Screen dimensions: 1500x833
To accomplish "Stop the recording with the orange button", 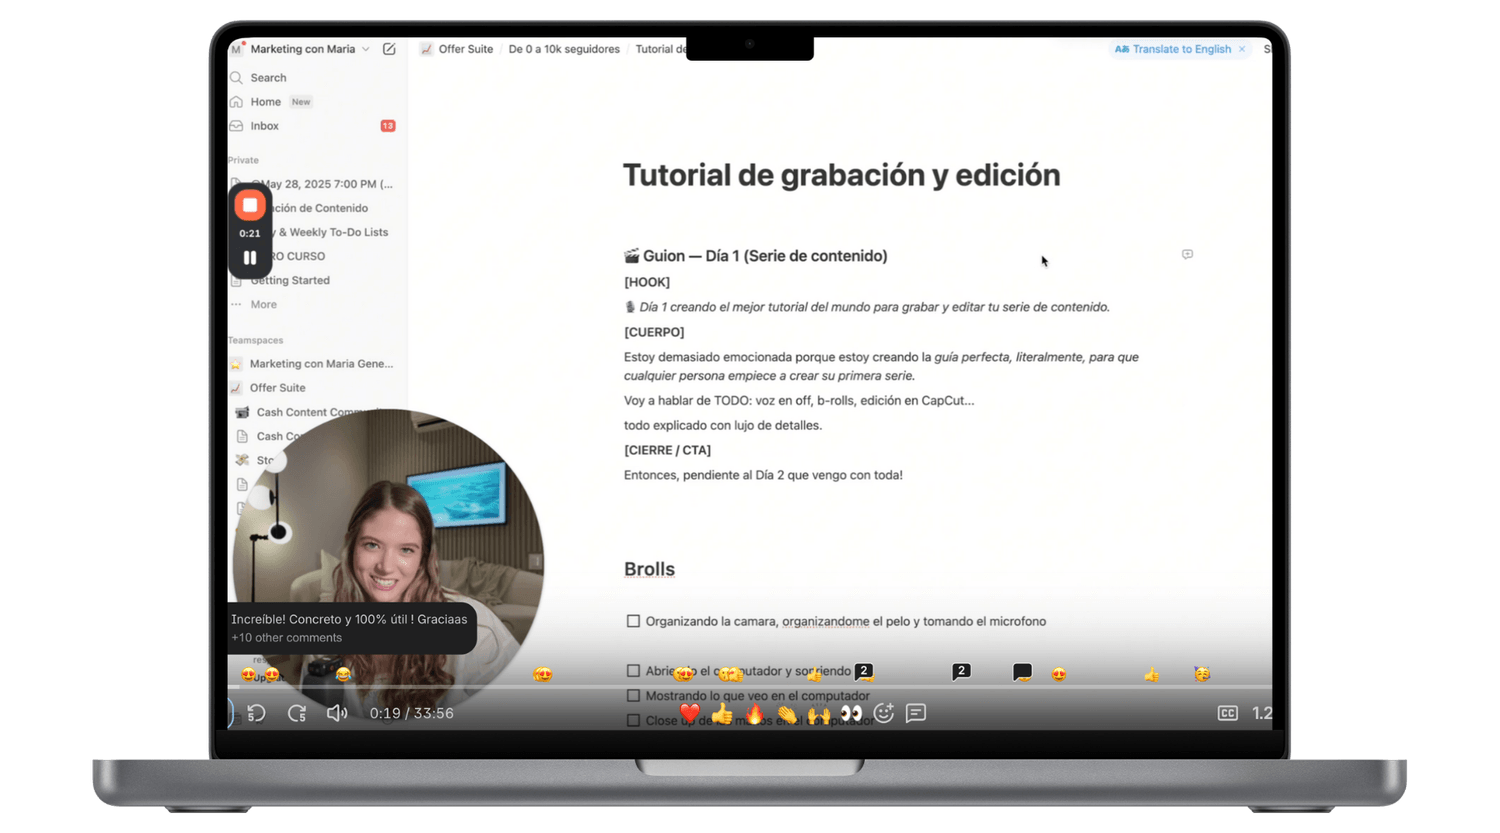I will click(250, 206).
